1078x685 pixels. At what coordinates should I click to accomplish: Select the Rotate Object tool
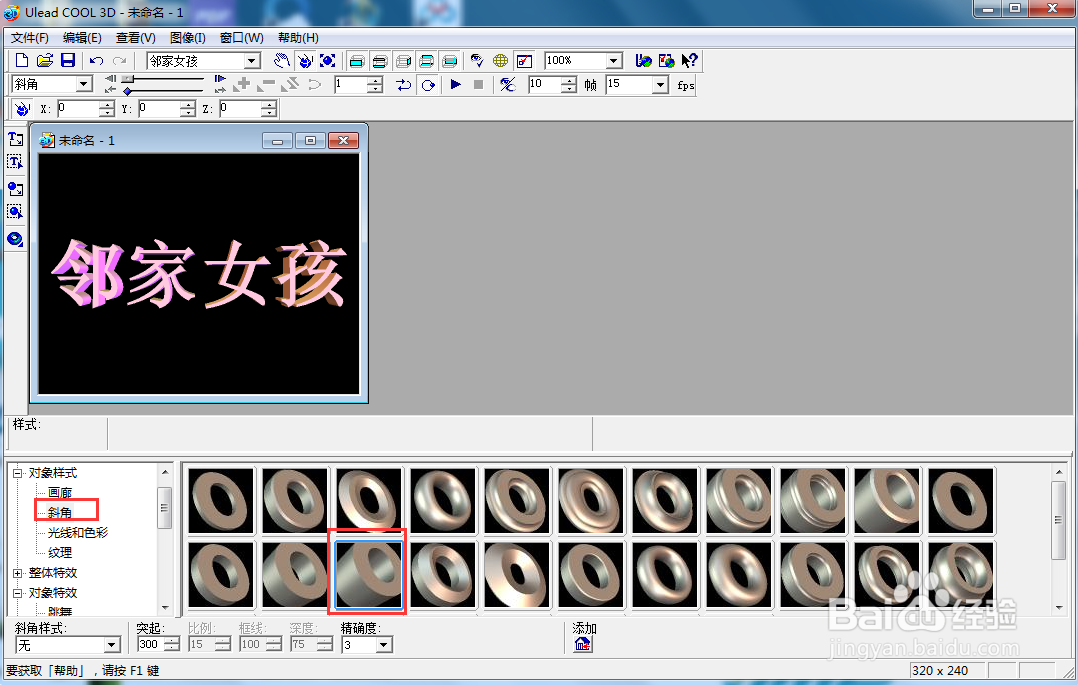305,61
